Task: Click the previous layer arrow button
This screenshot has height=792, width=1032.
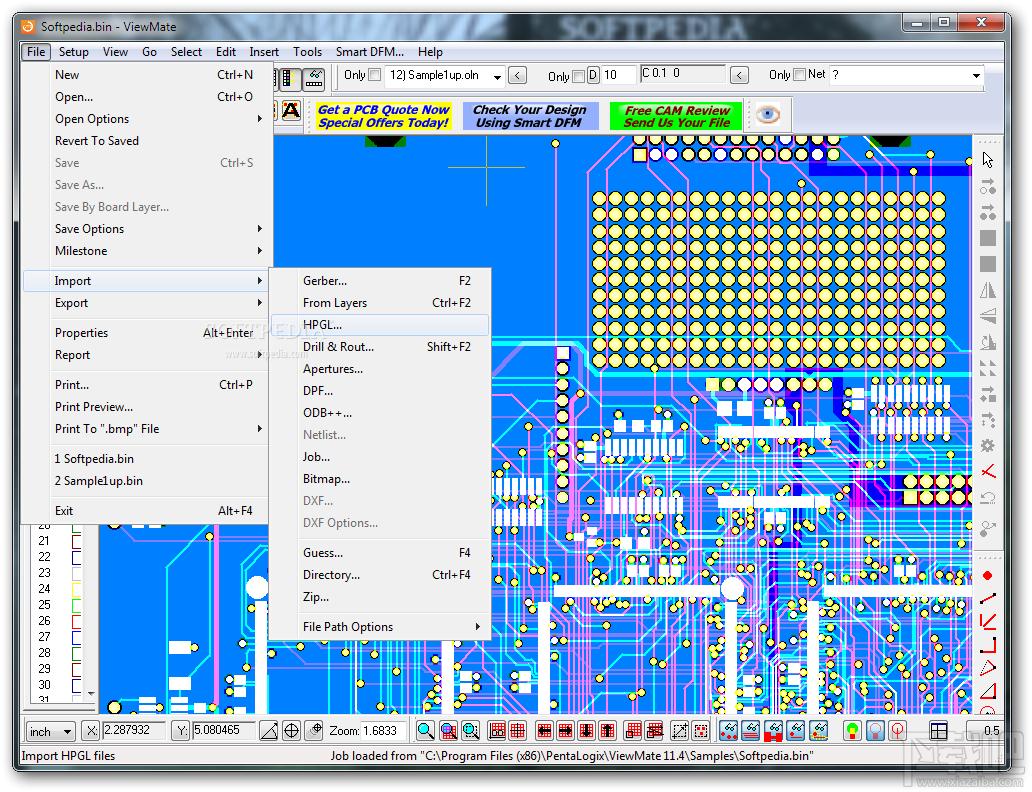Action: point(518,76)
